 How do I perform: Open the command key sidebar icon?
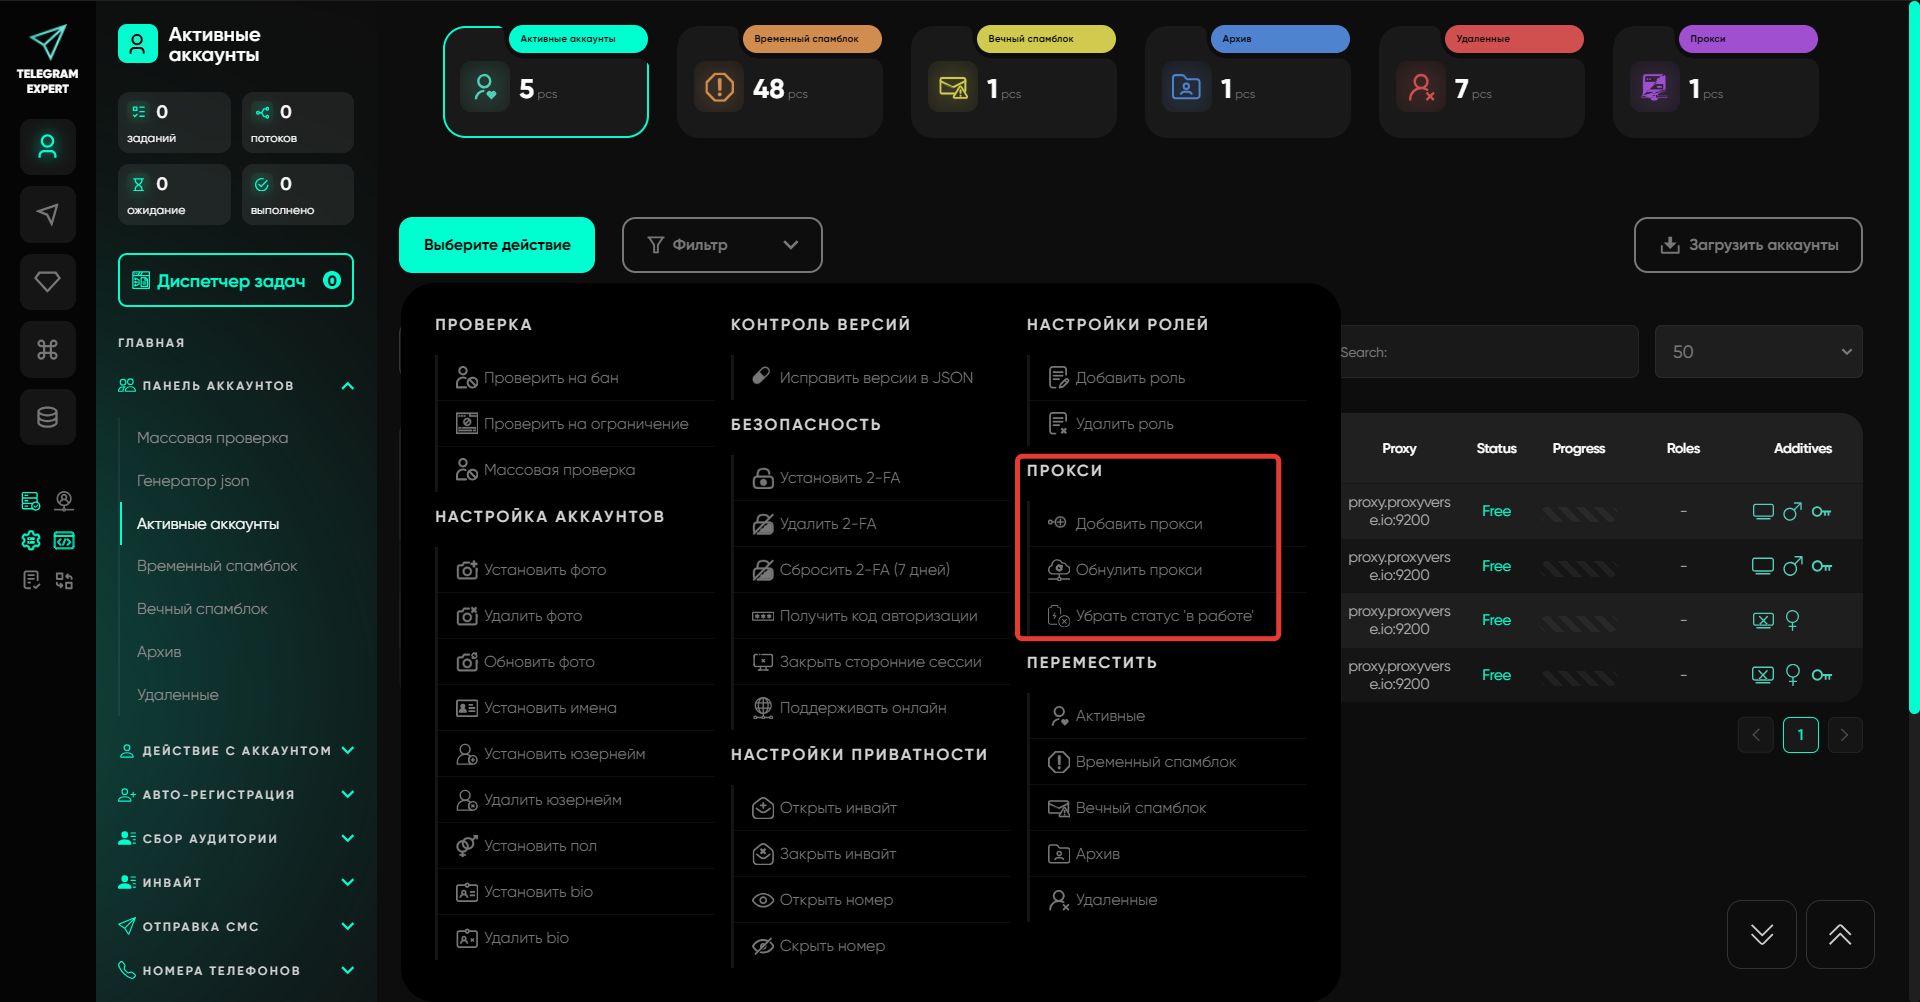47,349
